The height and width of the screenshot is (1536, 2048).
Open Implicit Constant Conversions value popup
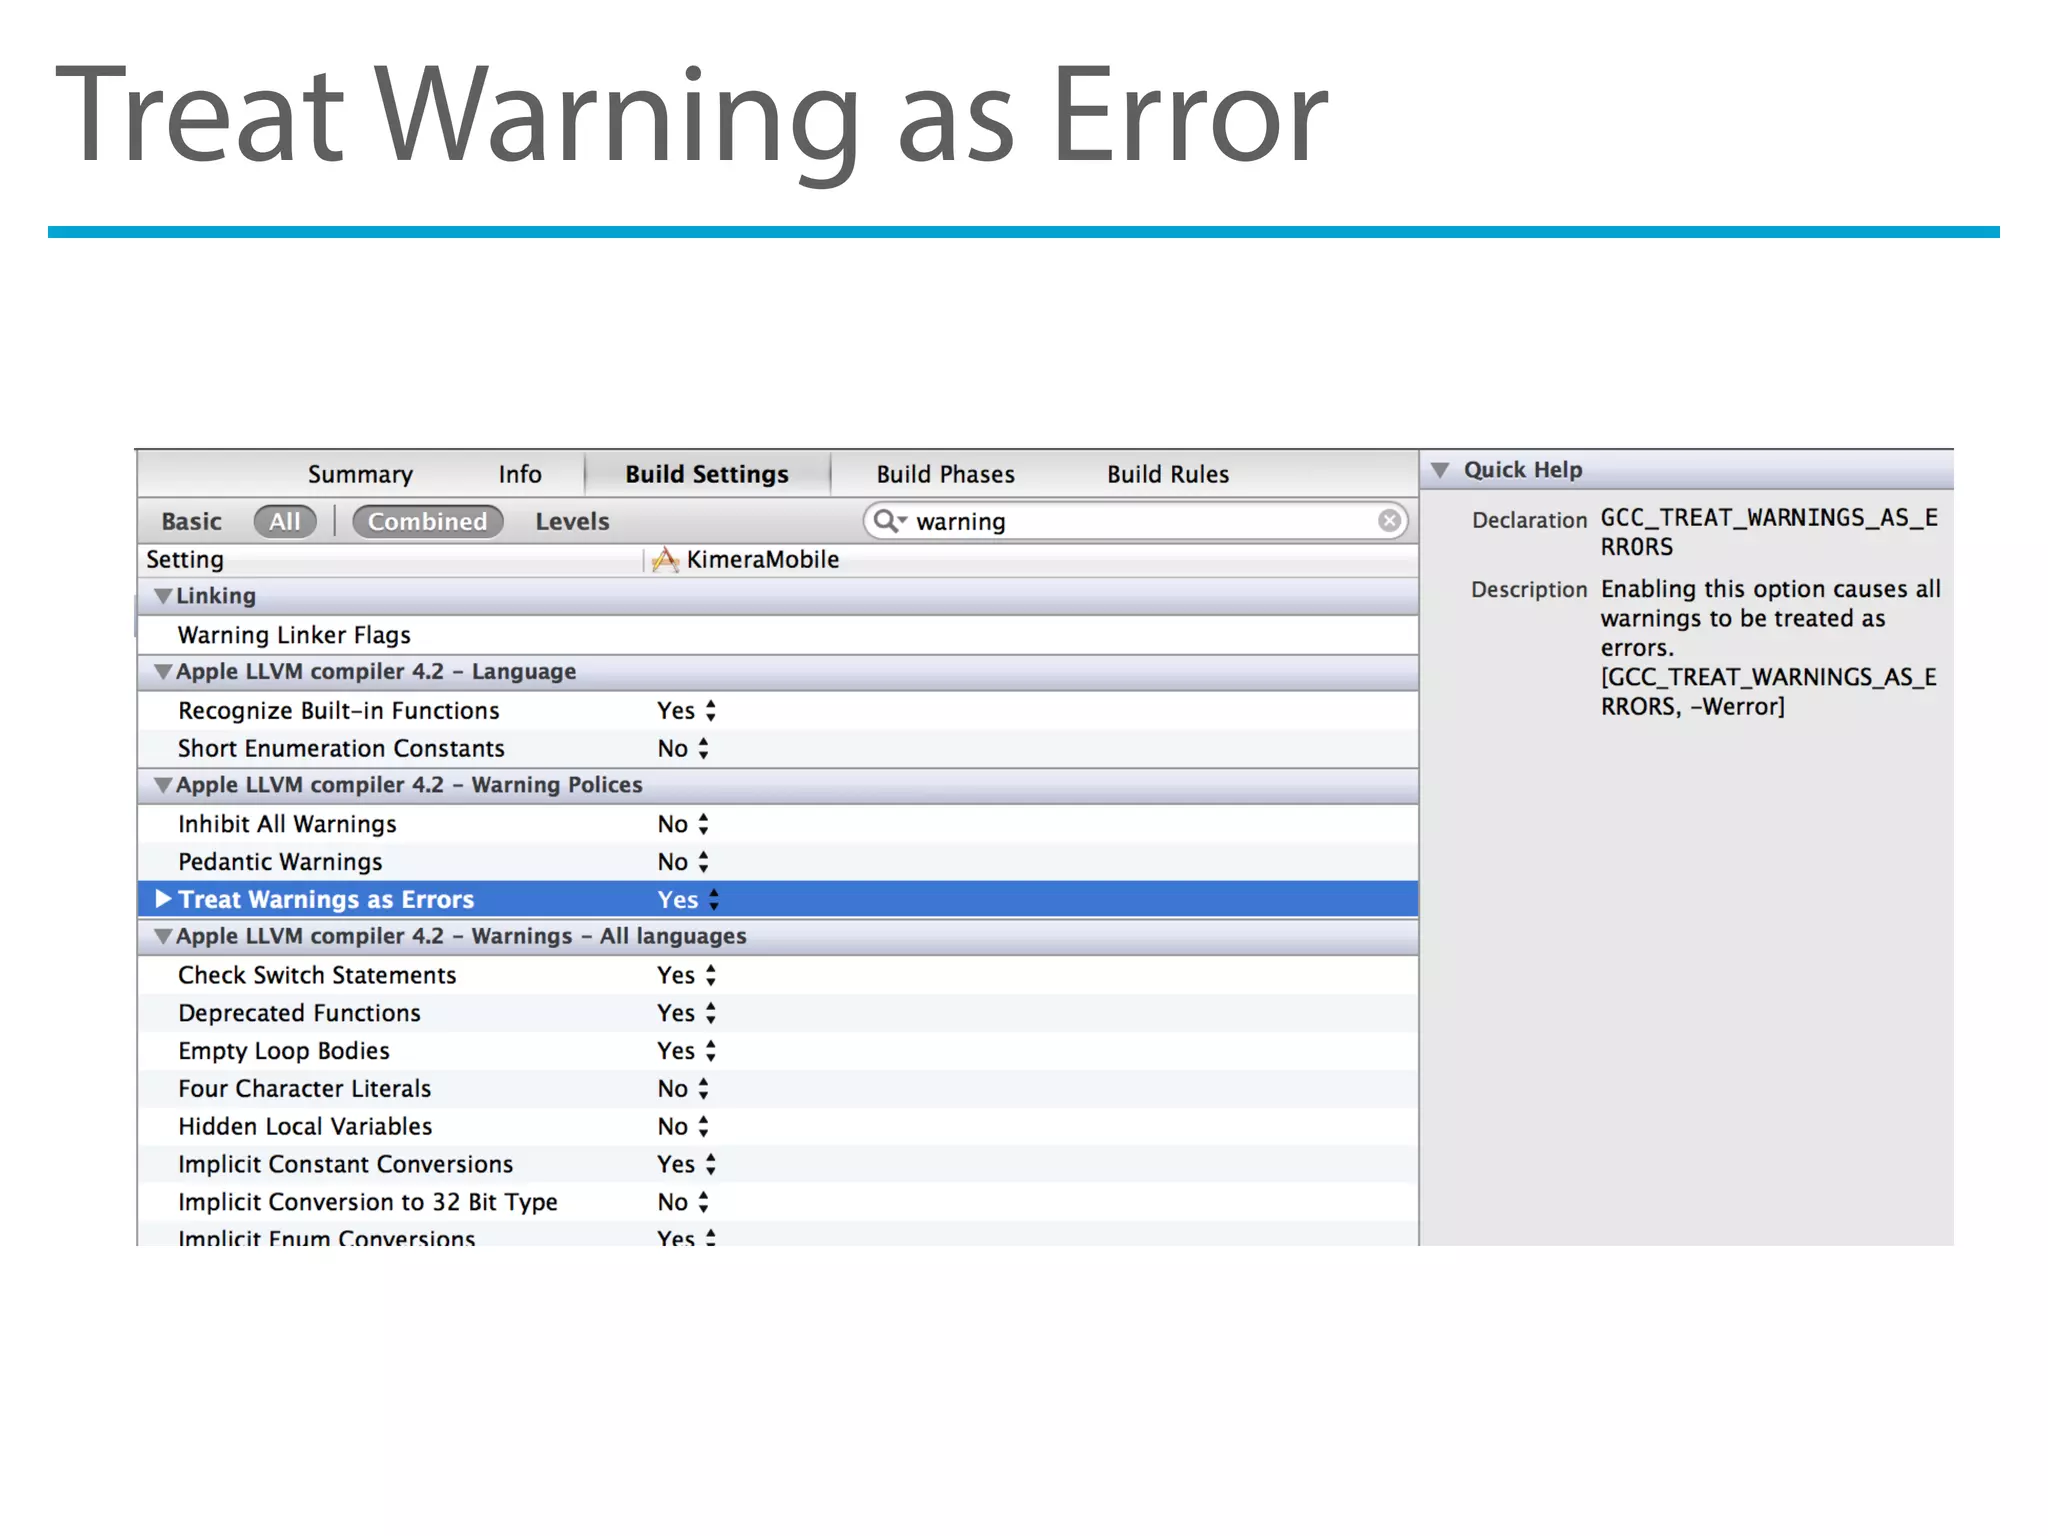(x=687, y=1164)
